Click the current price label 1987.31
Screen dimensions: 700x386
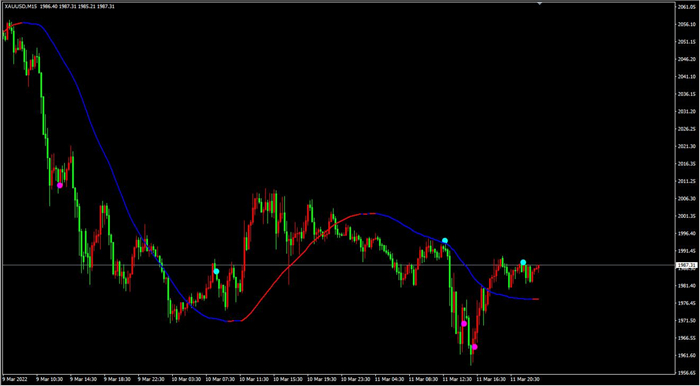[x=686, y=265]
